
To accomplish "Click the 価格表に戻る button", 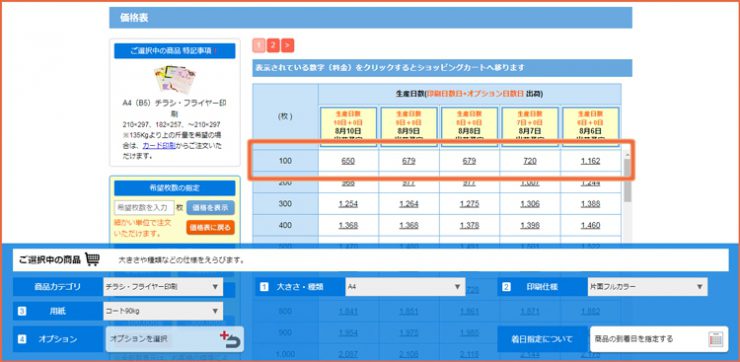I will coord(210,227).
